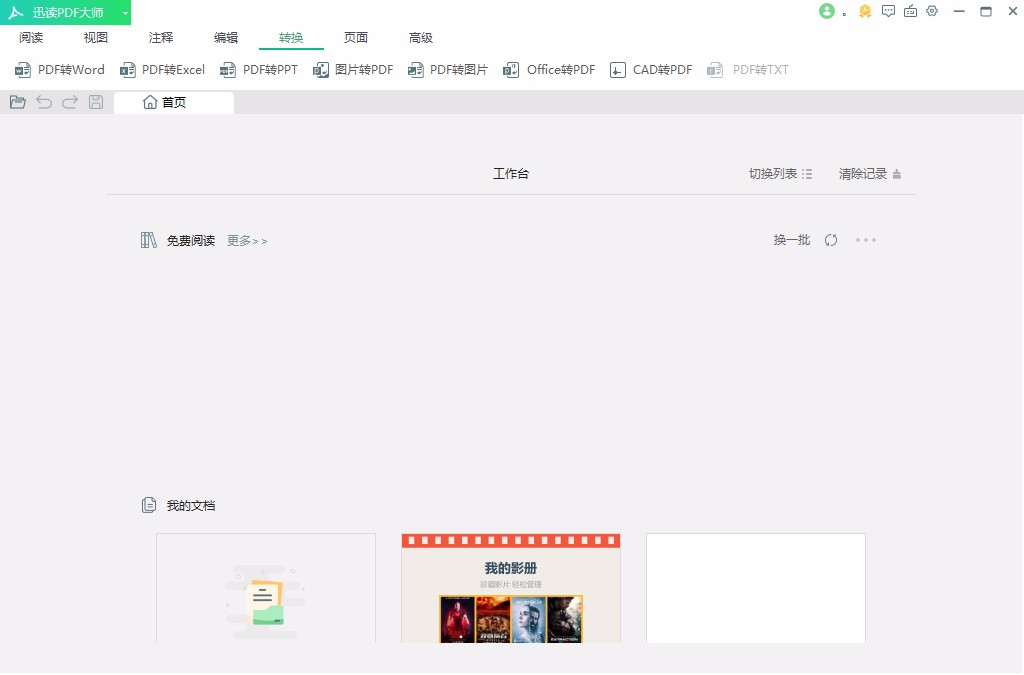Click 清除记录 to clear history
Viewport: 1024px width, 675px height.
862,173
